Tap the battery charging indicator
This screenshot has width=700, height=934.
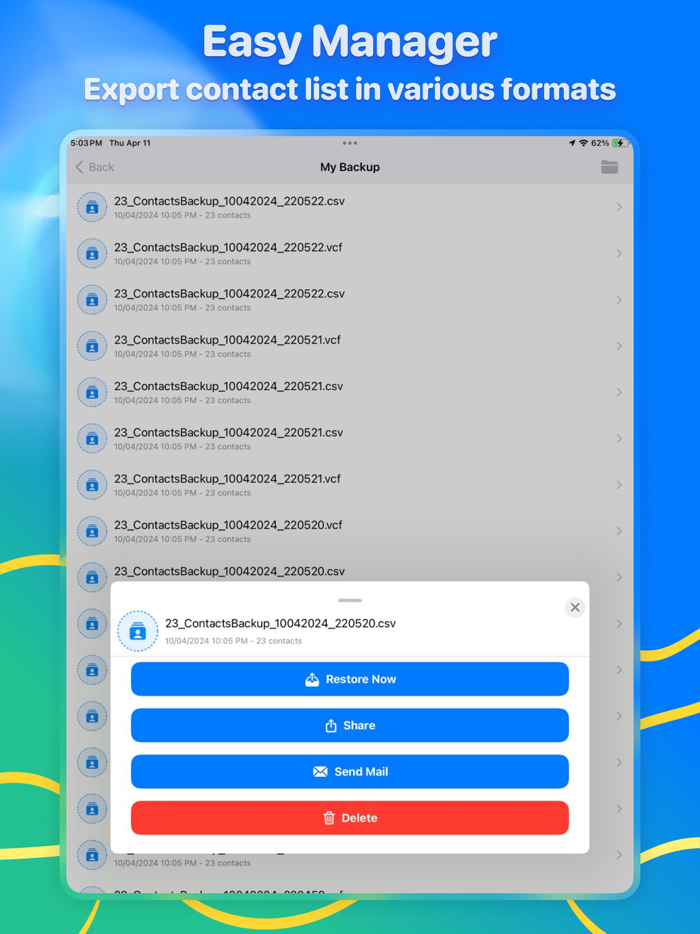tap(620, 143)
